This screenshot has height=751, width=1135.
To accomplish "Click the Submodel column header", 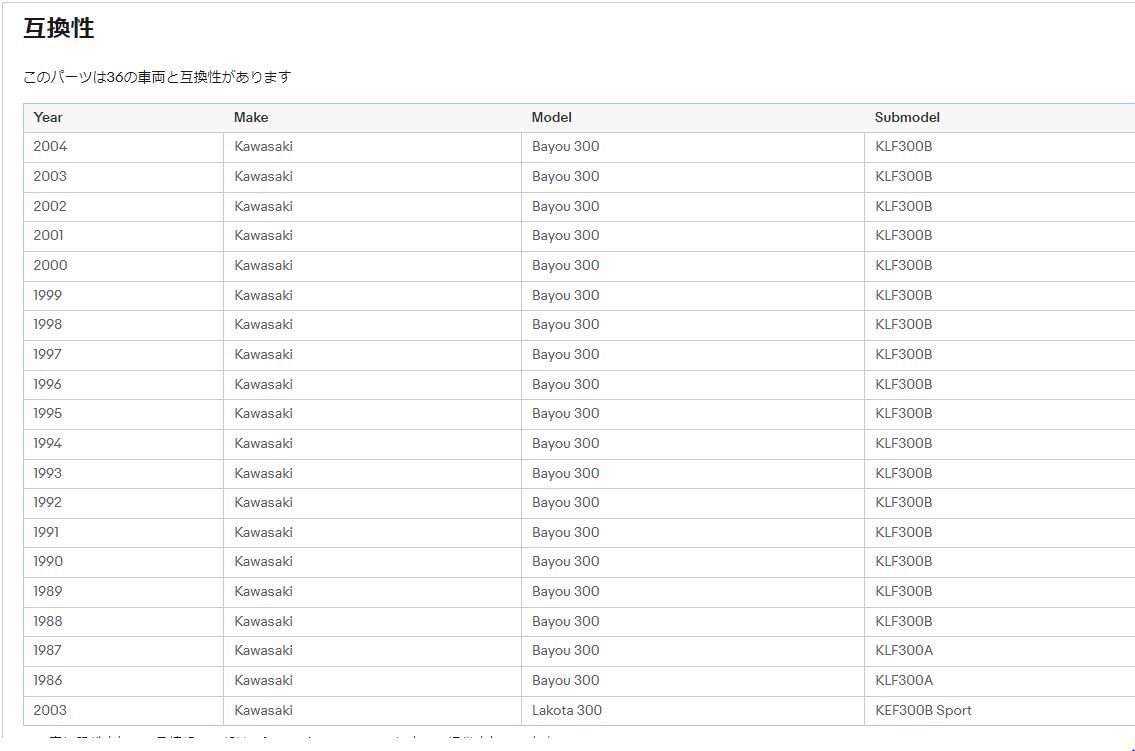I will coord(907,117).
